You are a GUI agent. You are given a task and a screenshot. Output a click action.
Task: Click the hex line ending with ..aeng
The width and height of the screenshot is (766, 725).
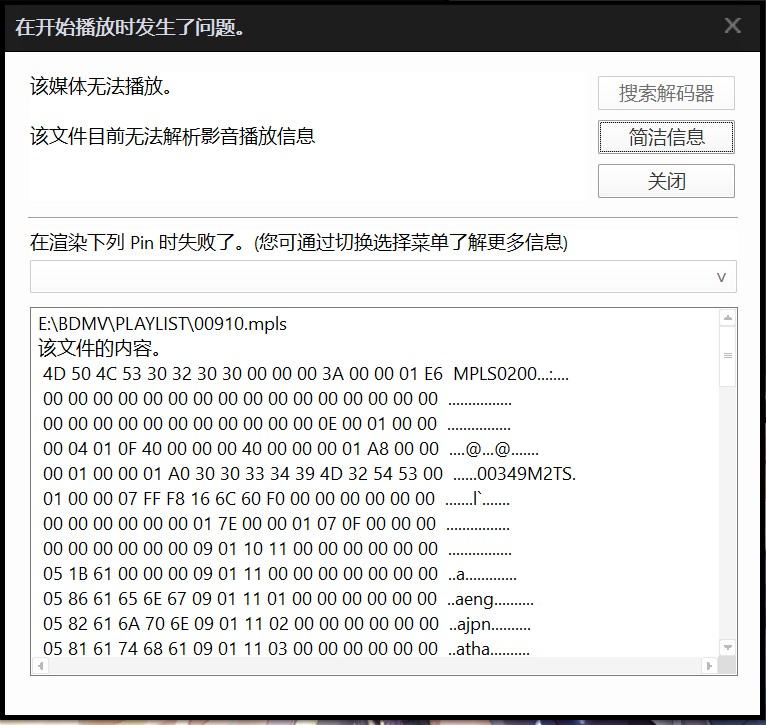[288, 599]
